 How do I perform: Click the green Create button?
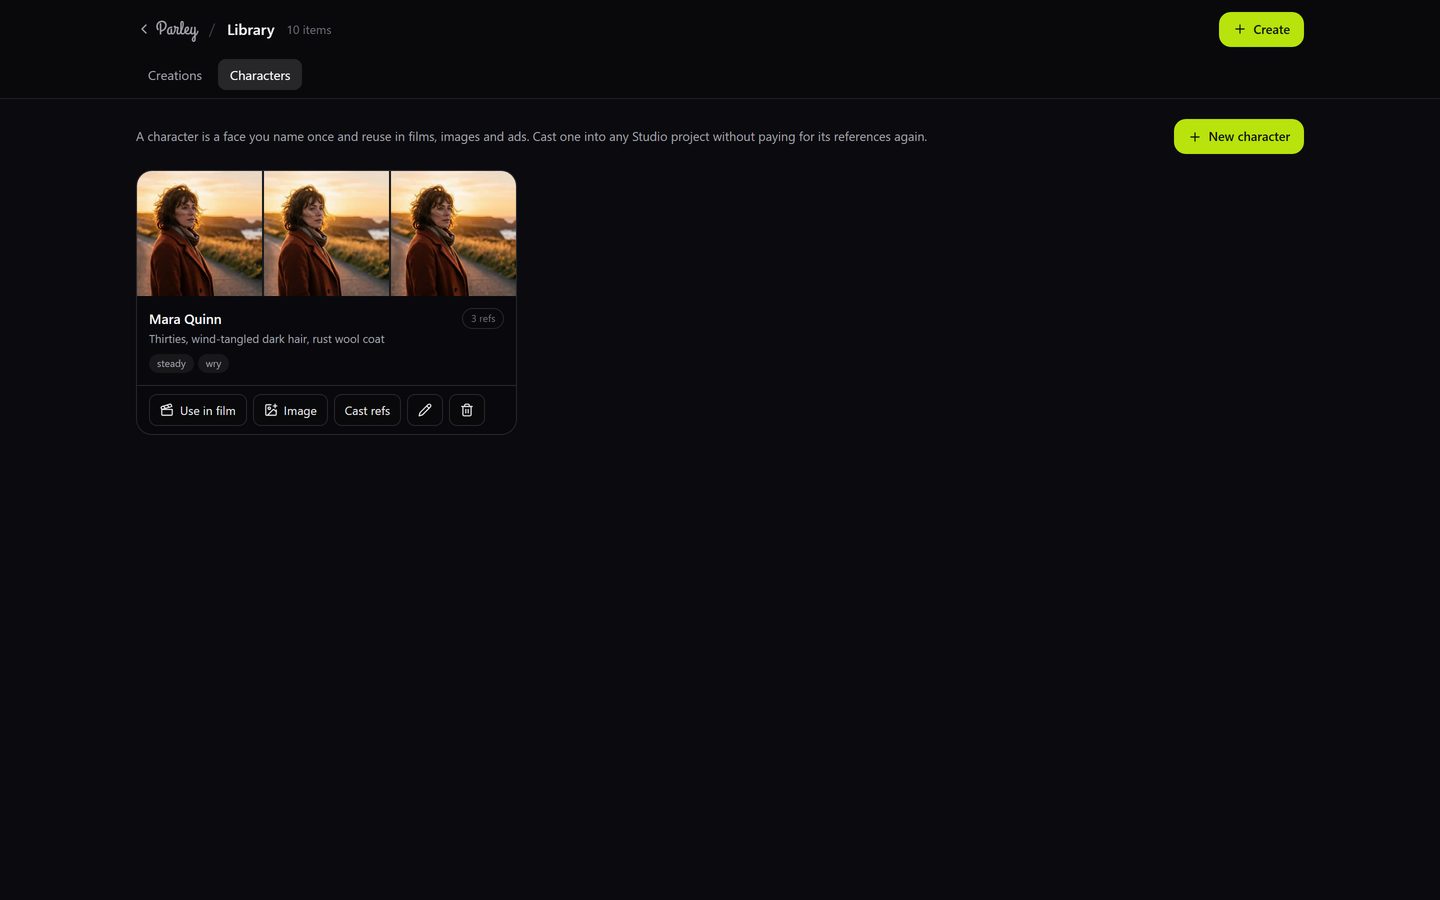1261,29
